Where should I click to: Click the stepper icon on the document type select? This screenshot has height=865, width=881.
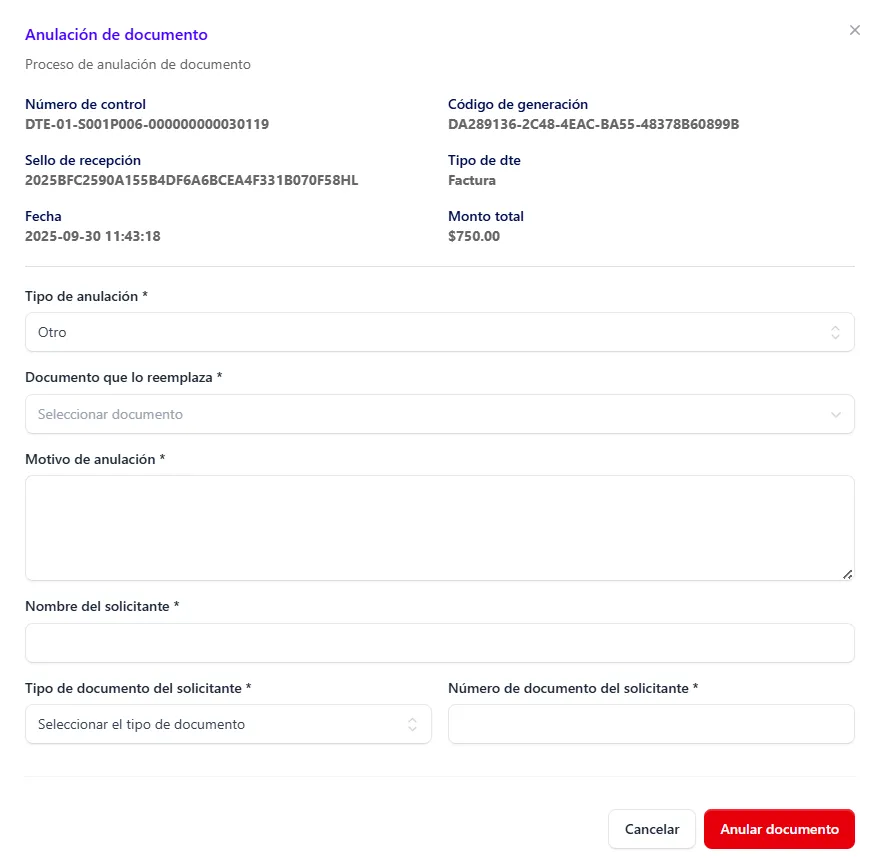click(x=411, y=724)
